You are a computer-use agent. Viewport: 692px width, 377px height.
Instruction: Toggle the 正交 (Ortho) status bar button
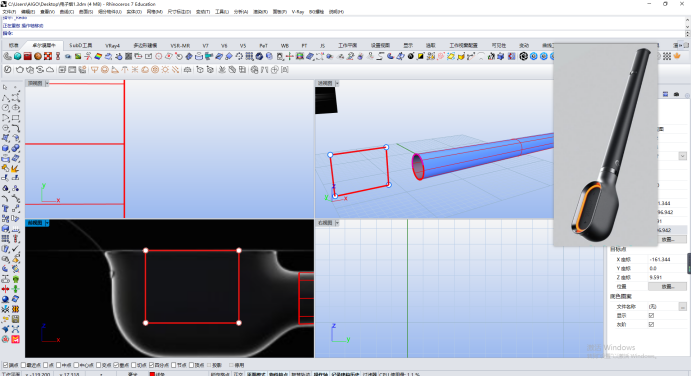pyautogui.click(x=238, y=374)
